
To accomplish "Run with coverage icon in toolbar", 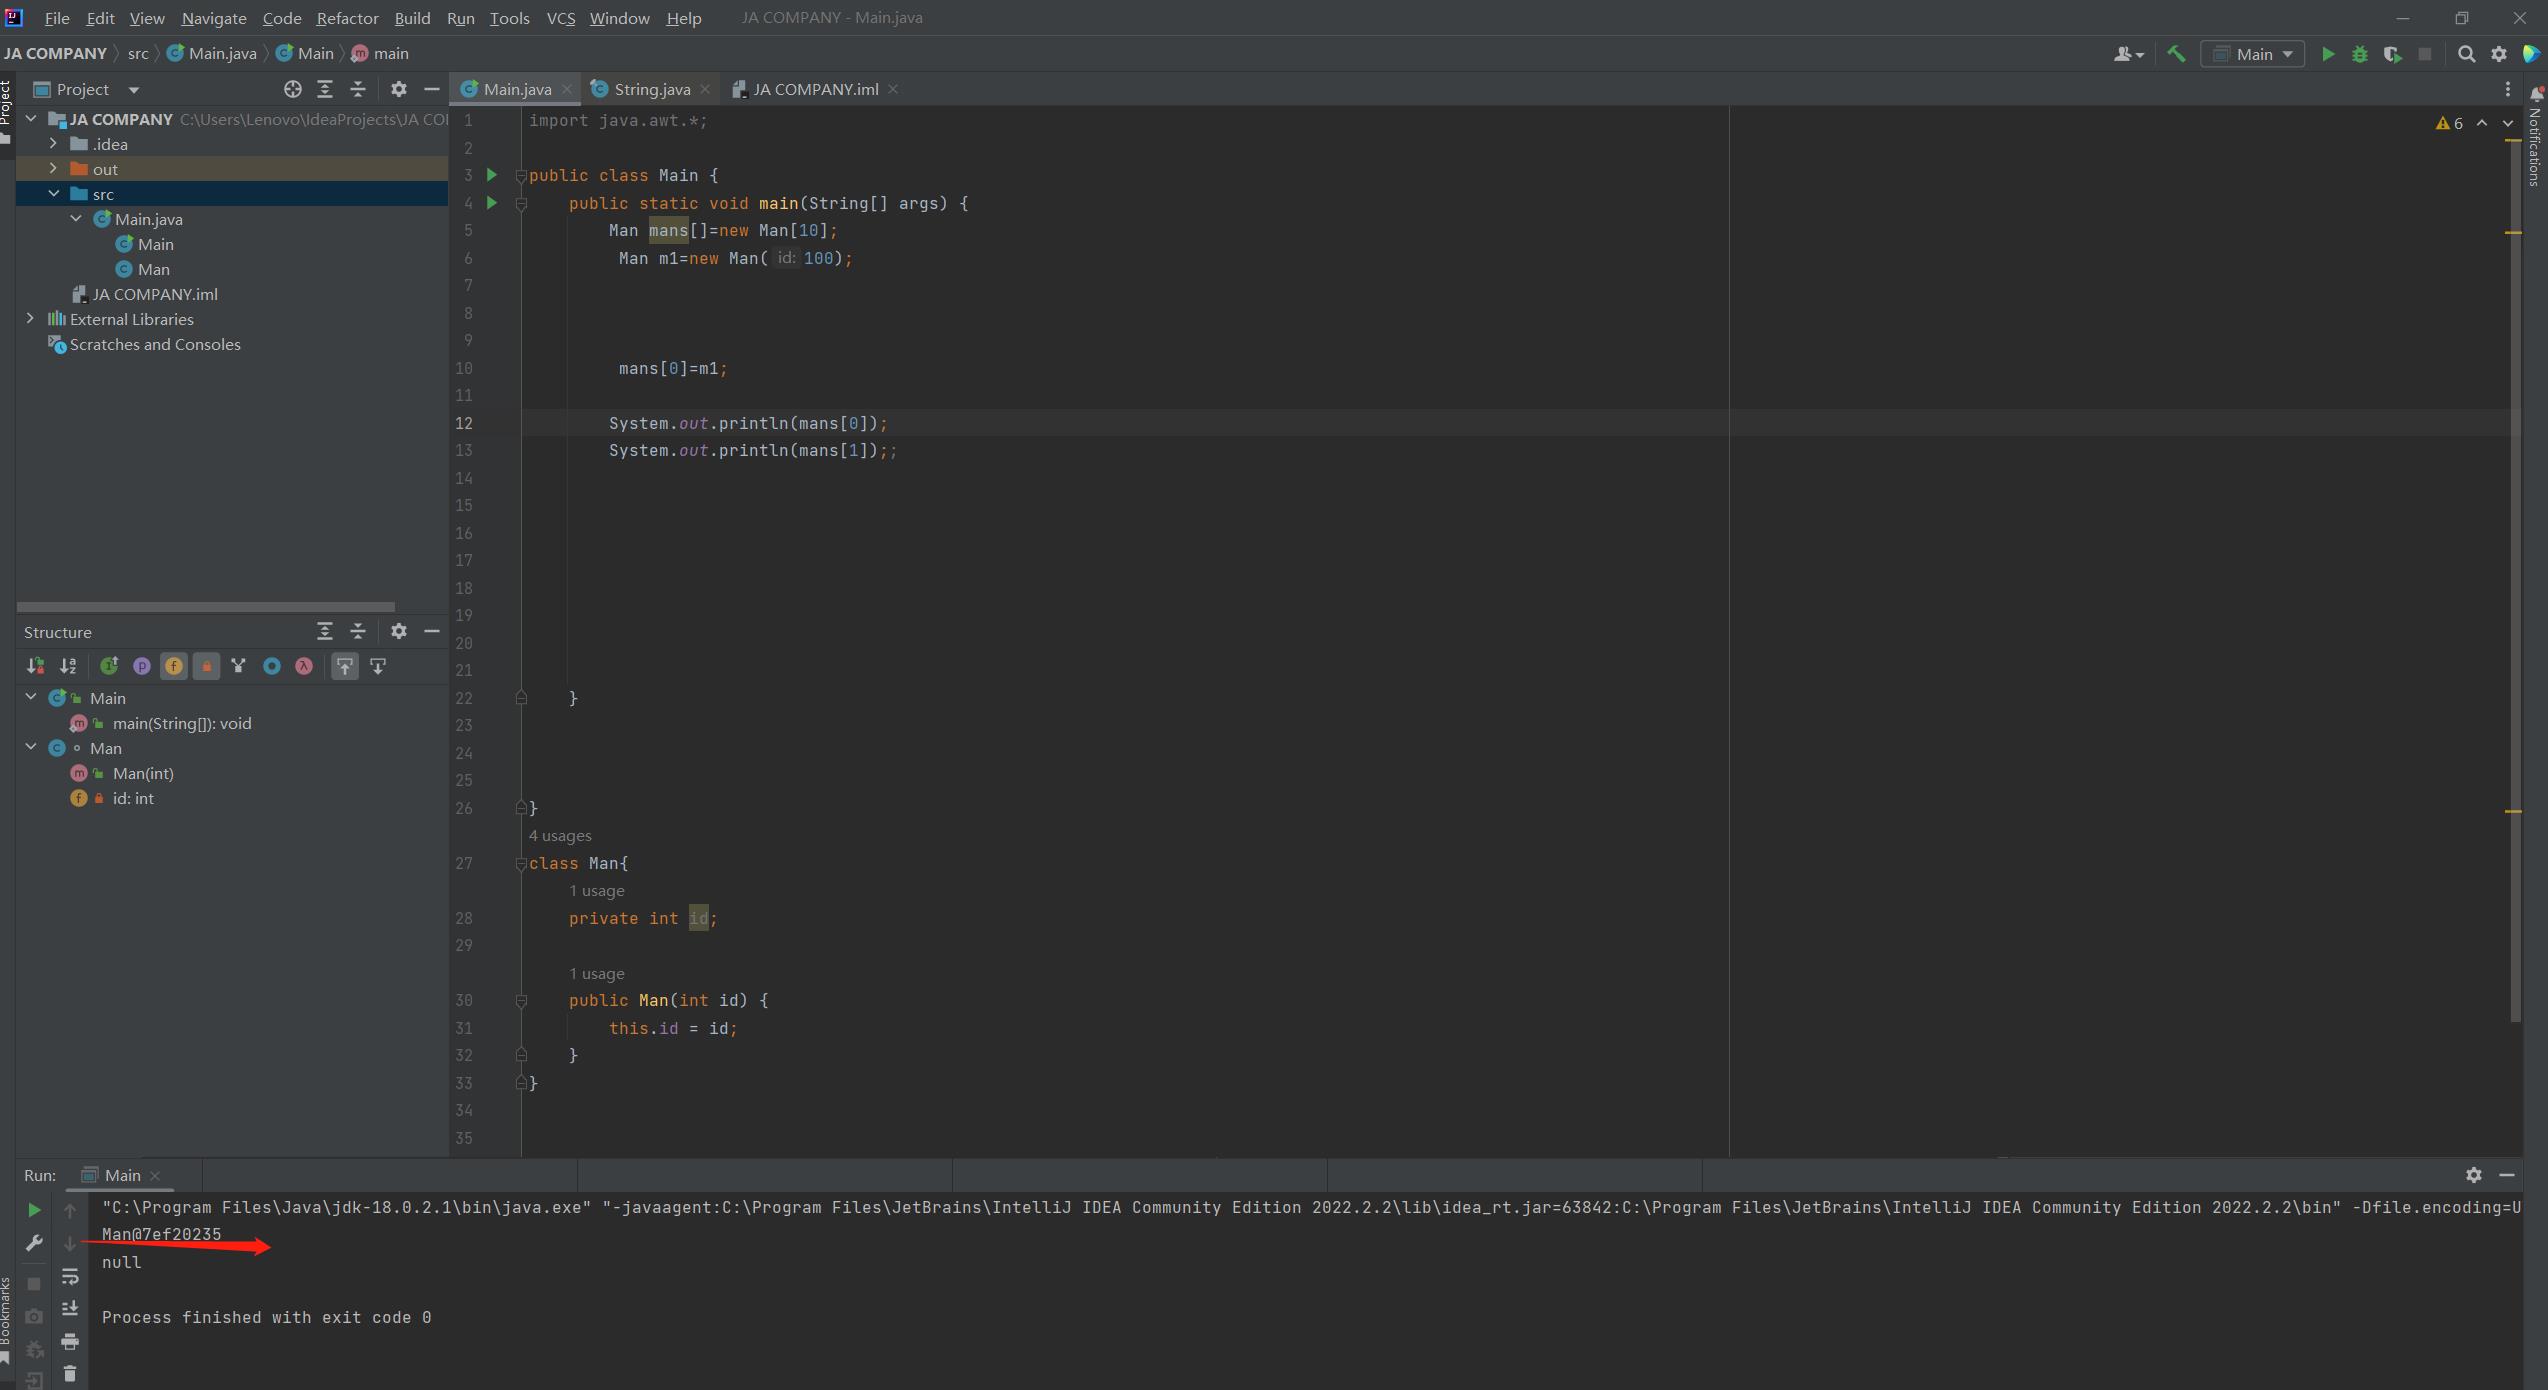I will [x=2392, y=54].
